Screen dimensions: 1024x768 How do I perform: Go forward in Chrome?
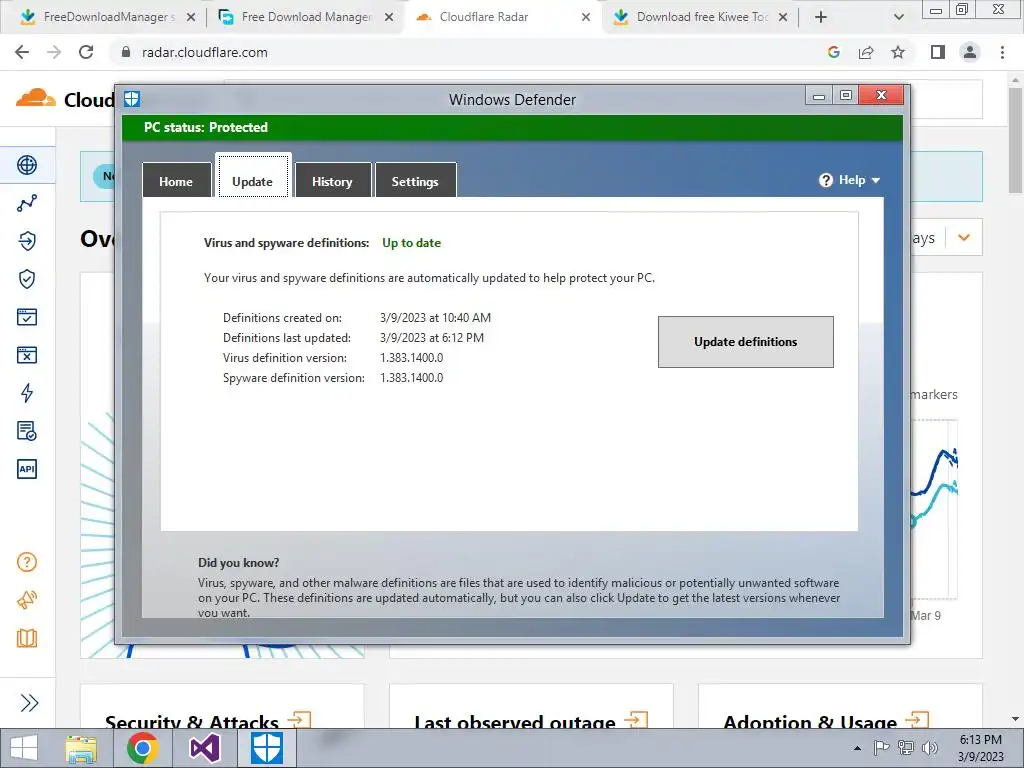click(x=54, y=52)
